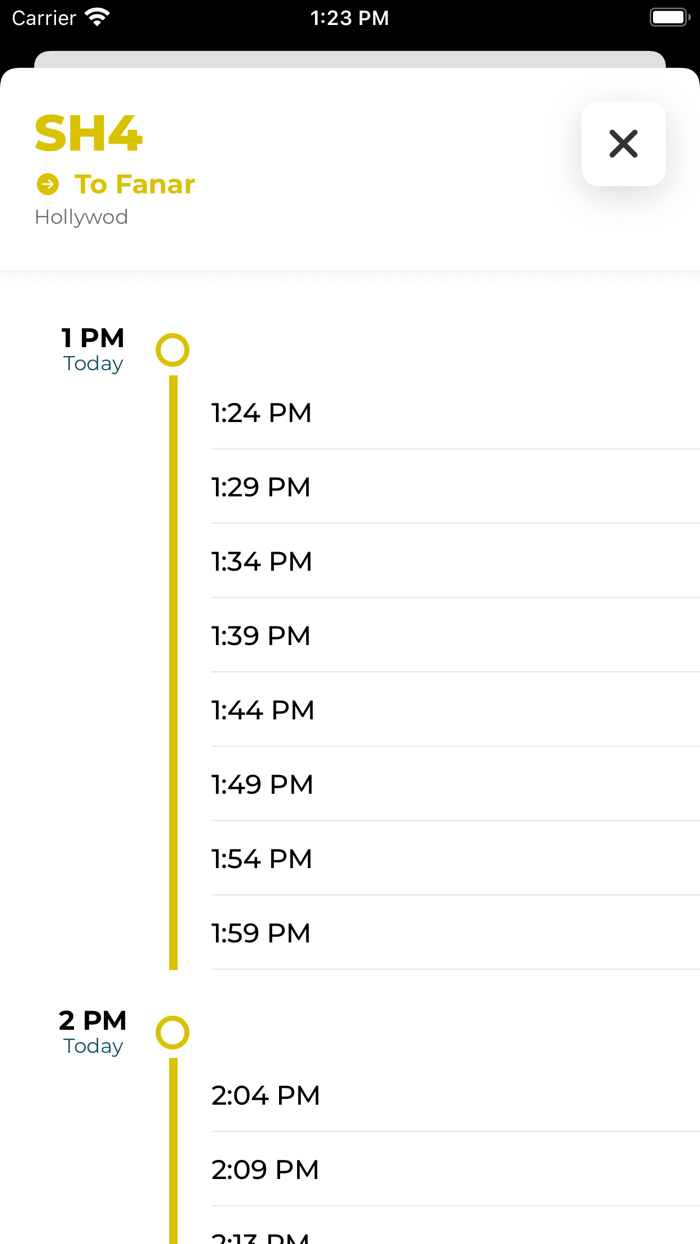700x1244 pixels.
Task: Choose the 1:34 PM departure time
Action: [262, 561]
